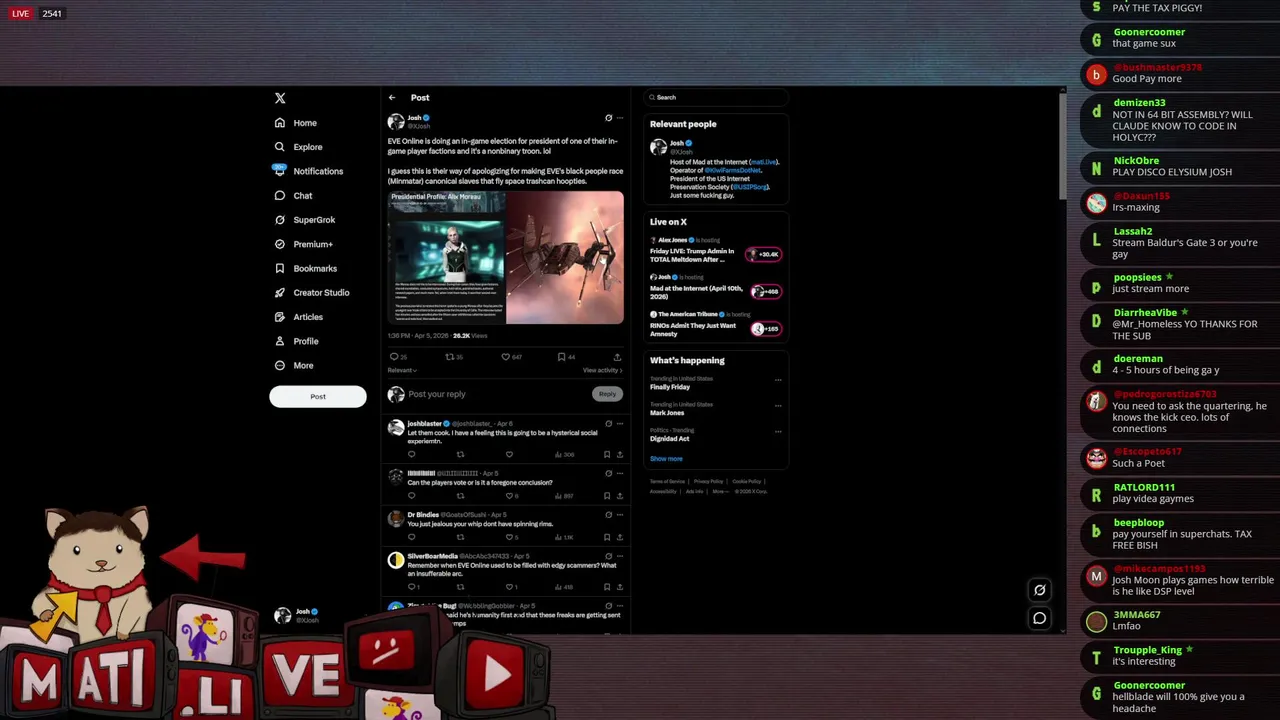Open Josh's avatar on the main post

coord(396,122)
